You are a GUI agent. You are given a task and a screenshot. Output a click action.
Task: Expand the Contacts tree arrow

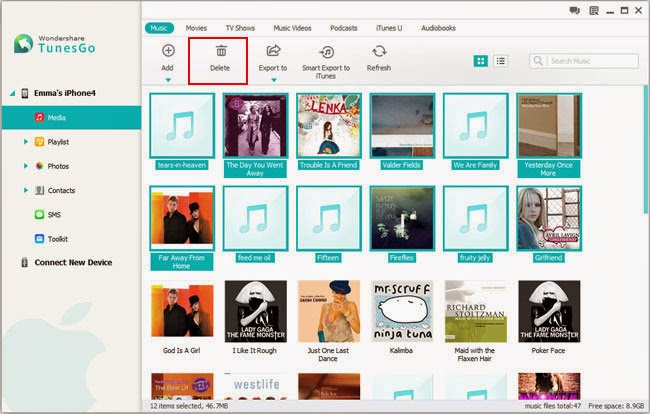pyautogui.click(x=26, y=191)
